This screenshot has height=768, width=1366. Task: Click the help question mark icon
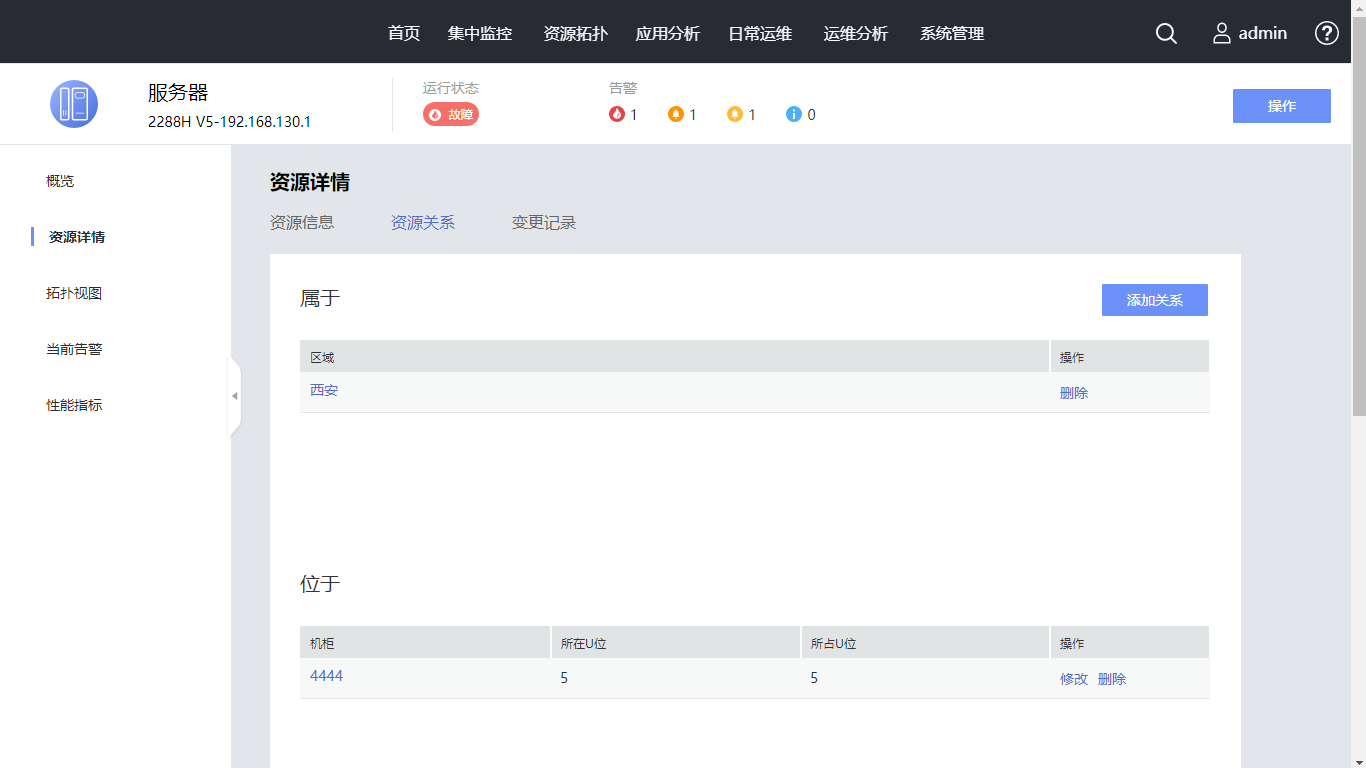(x=1326, y=33)
